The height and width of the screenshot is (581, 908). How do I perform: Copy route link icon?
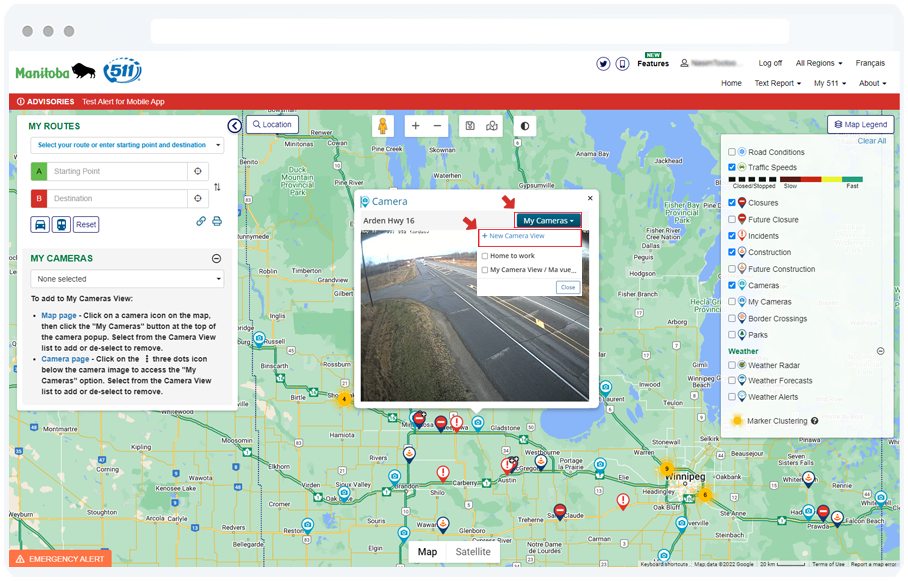click(x=201, y=221)
